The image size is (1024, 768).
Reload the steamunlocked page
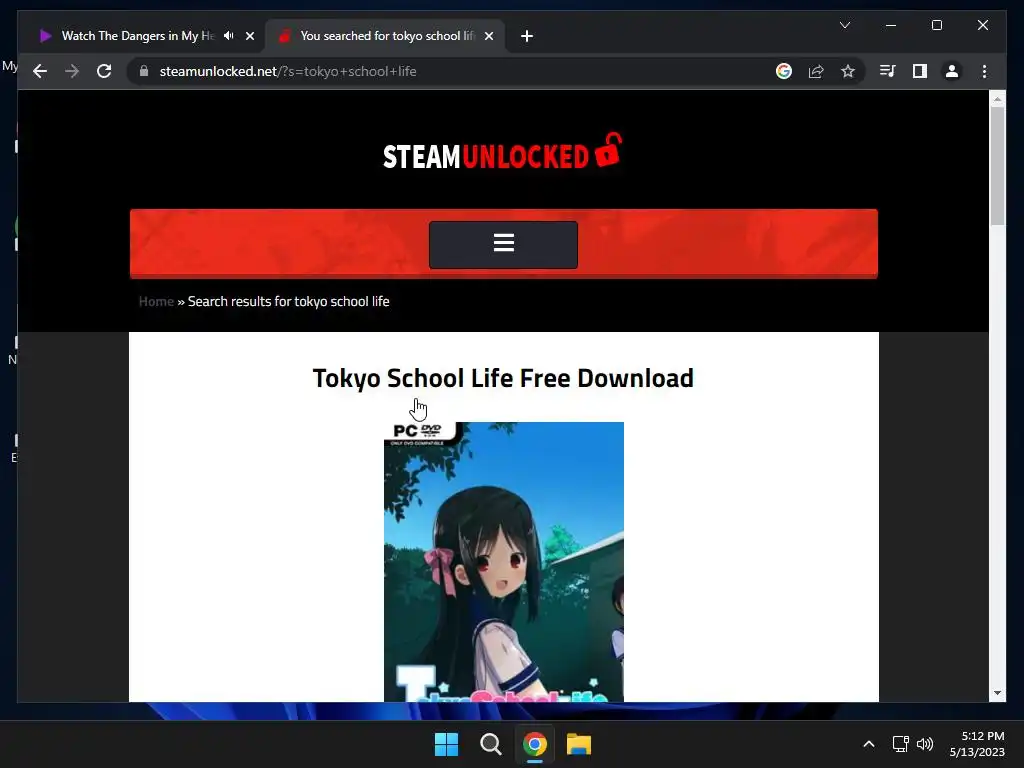[104, 71]
